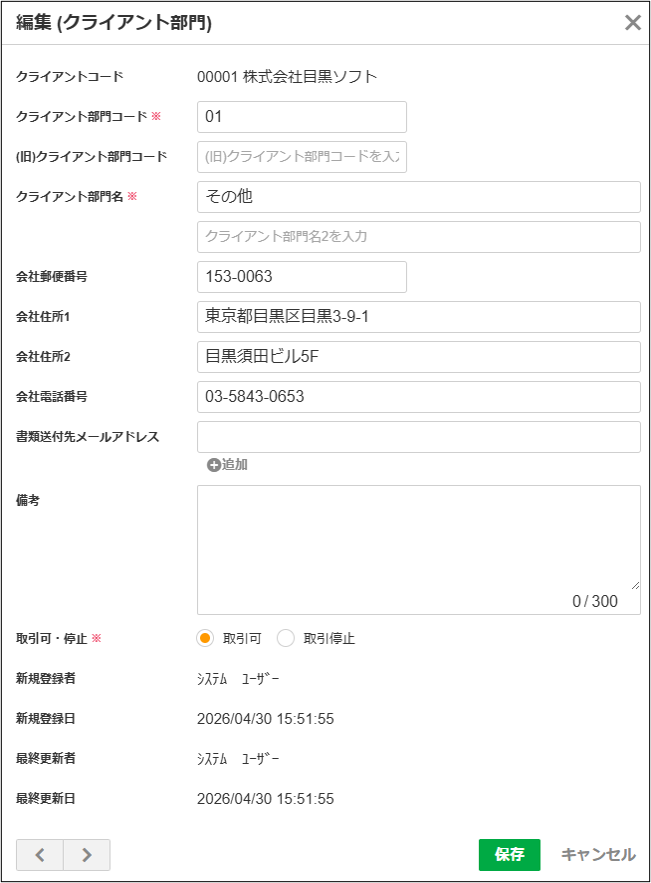The width and height of the screenshot is (651, 883).
Task: Click the 備考 label
Action: click(x=28, y=501)
